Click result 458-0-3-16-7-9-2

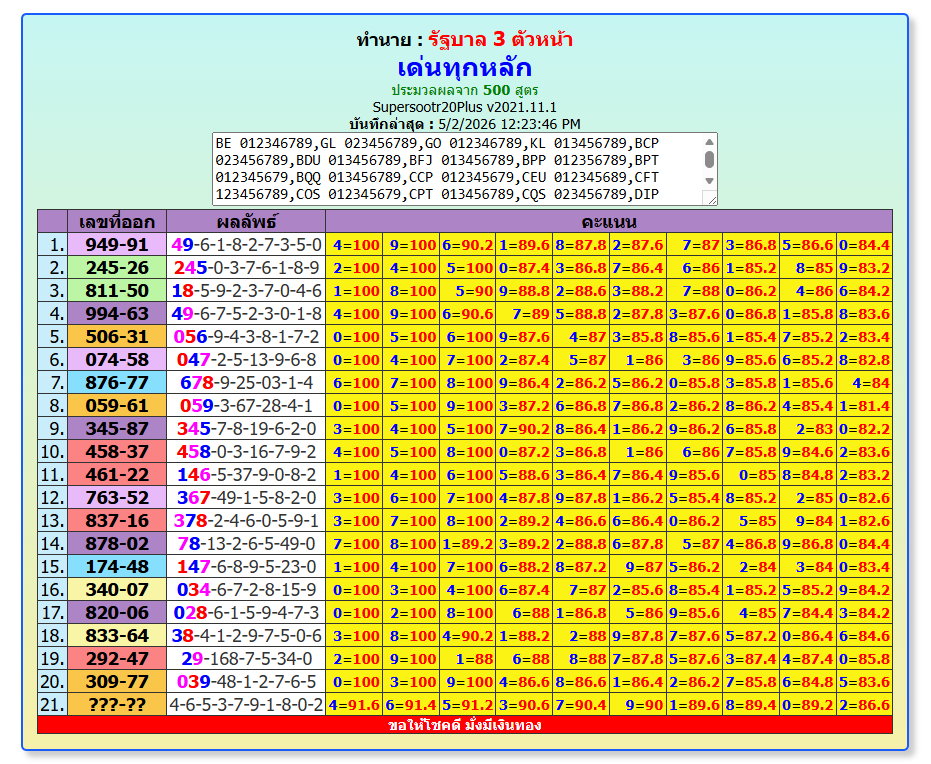coord(246,452)
